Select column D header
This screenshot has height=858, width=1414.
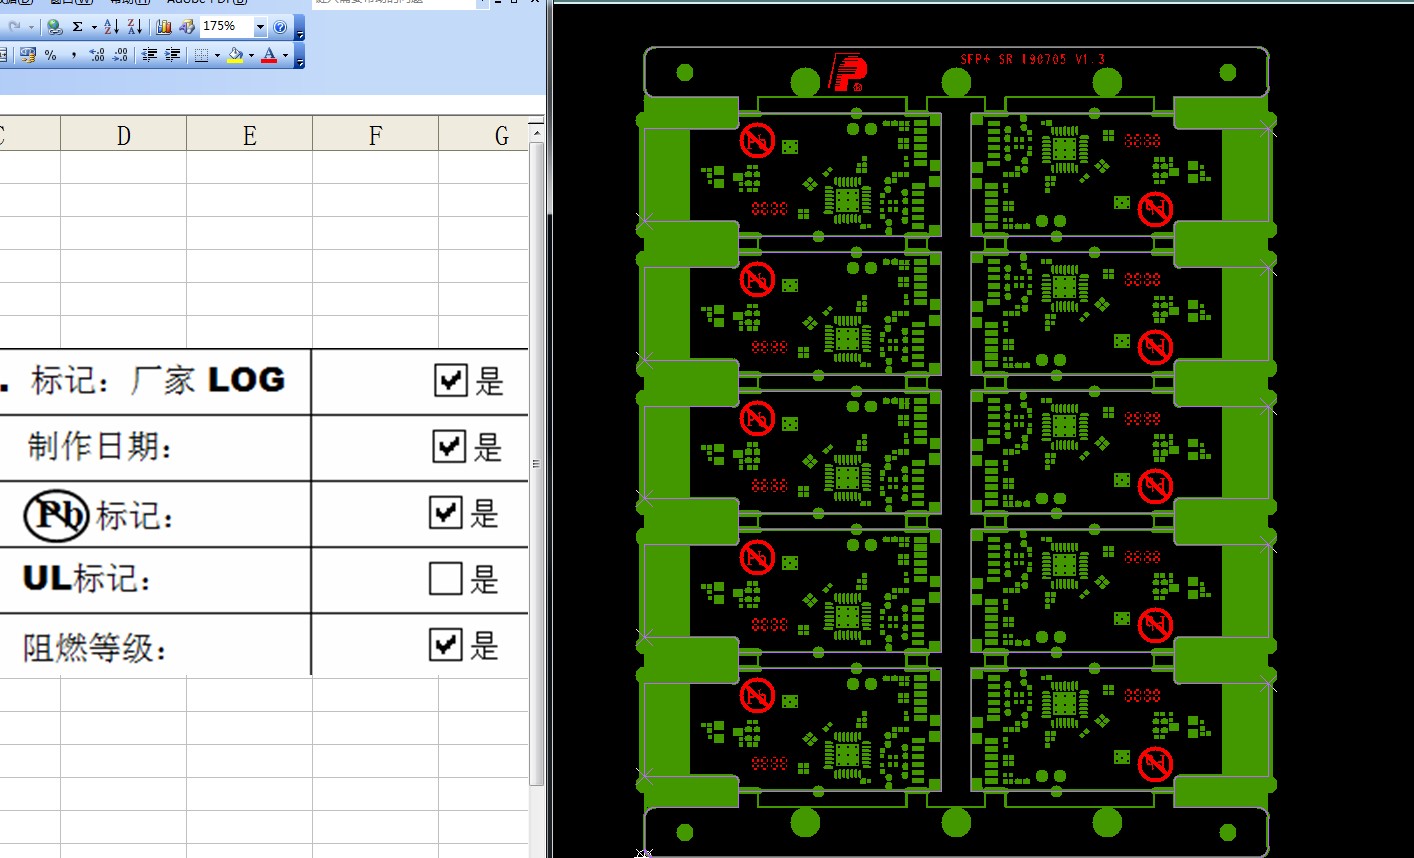[123, 134]
